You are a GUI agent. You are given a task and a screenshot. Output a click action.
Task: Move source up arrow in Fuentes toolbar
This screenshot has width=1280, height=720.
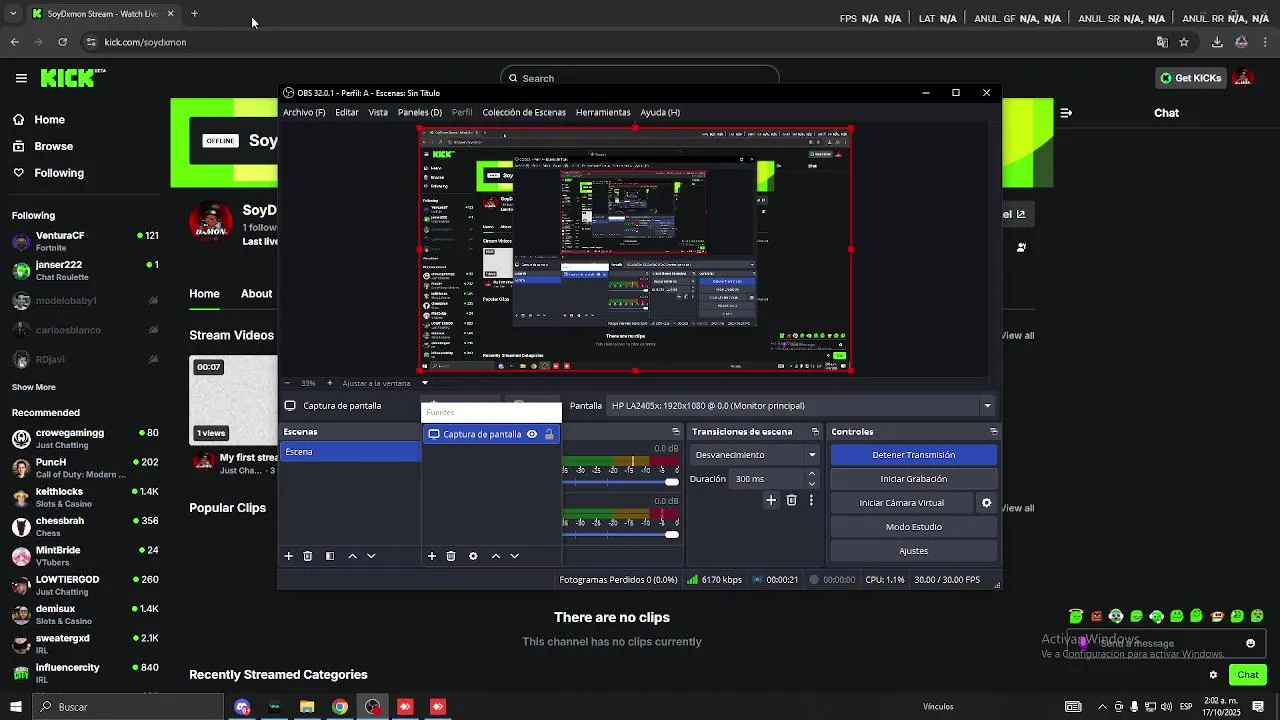coord(495,556)
